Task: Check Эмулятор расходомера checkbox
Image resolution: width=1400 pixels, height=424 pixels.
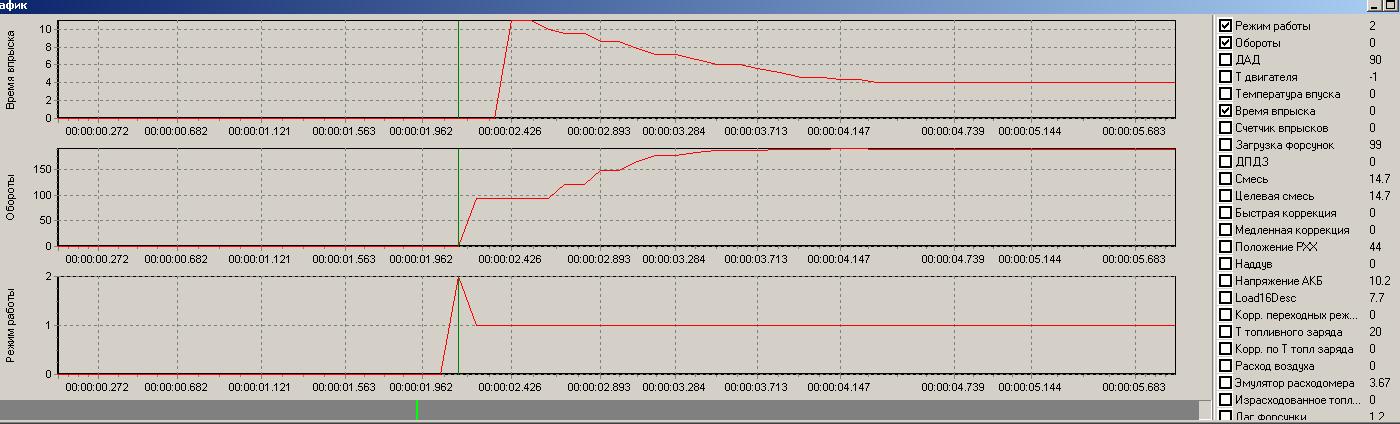Action: (x=1226, y=383)
